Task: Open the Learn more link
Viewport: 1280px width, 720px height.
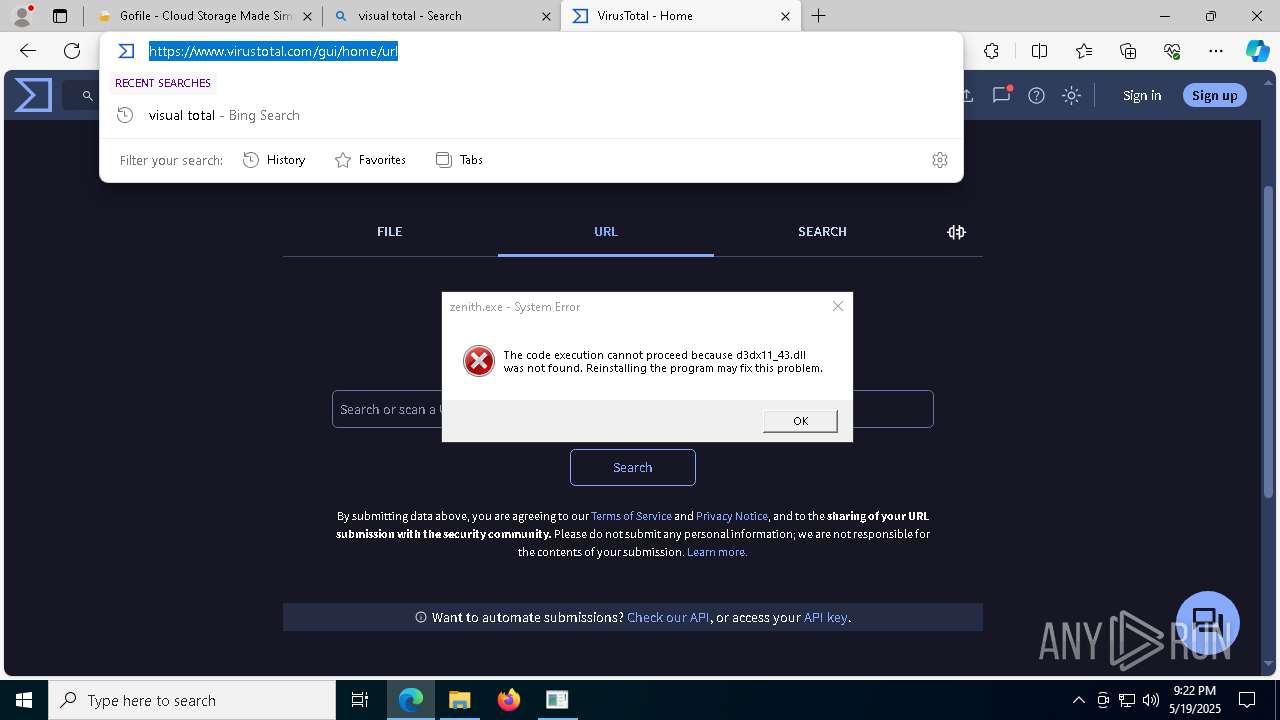Action: click(716, 552)
